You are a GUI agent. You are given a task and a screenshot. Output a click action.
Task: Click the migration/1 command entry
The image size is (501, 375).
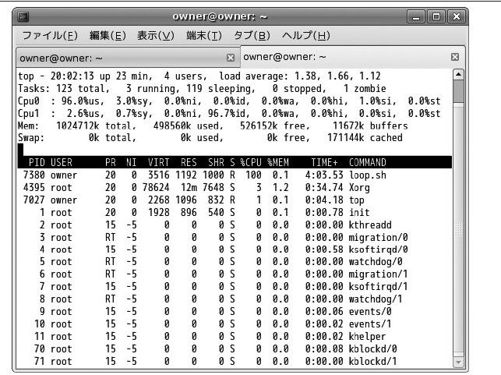coord(378,274)
